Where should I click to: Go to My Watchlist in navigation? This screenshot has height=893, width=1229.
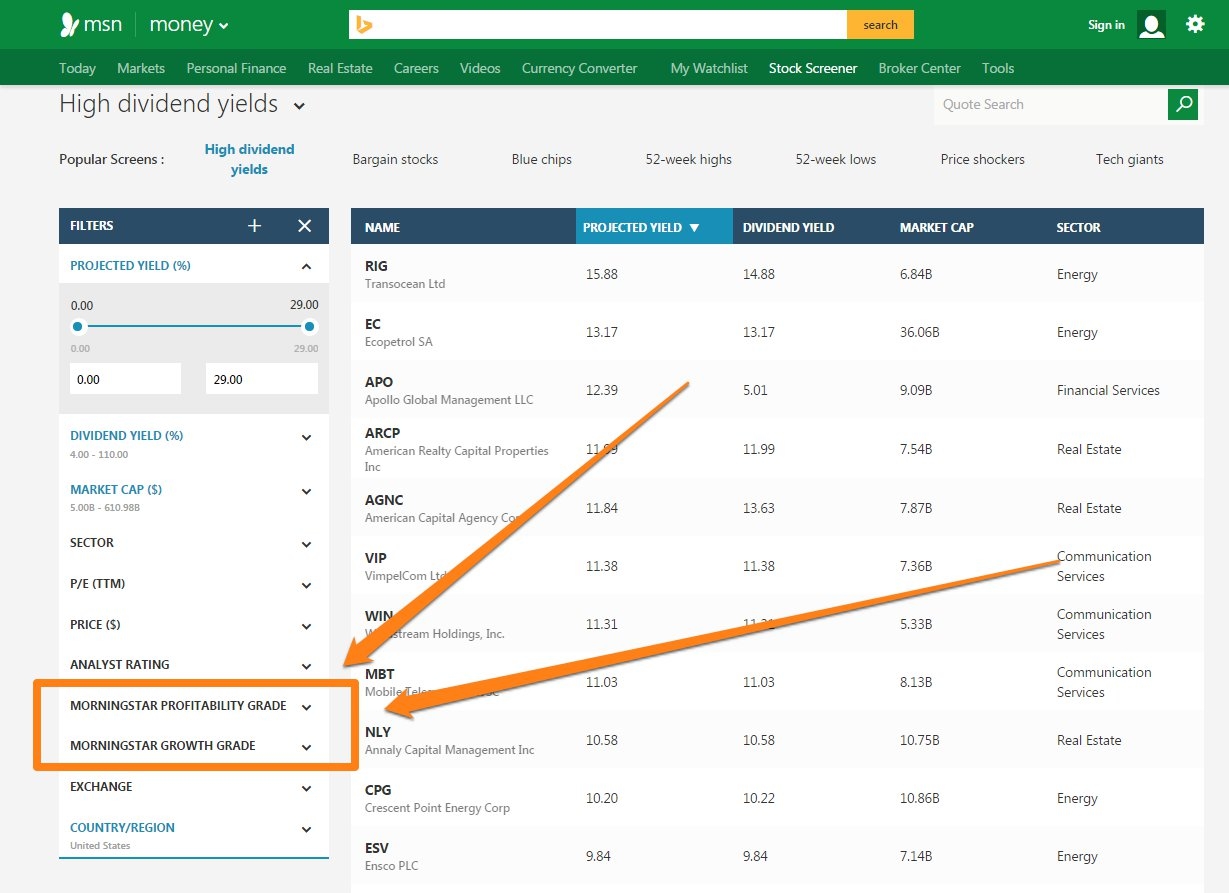coord(709,68)
